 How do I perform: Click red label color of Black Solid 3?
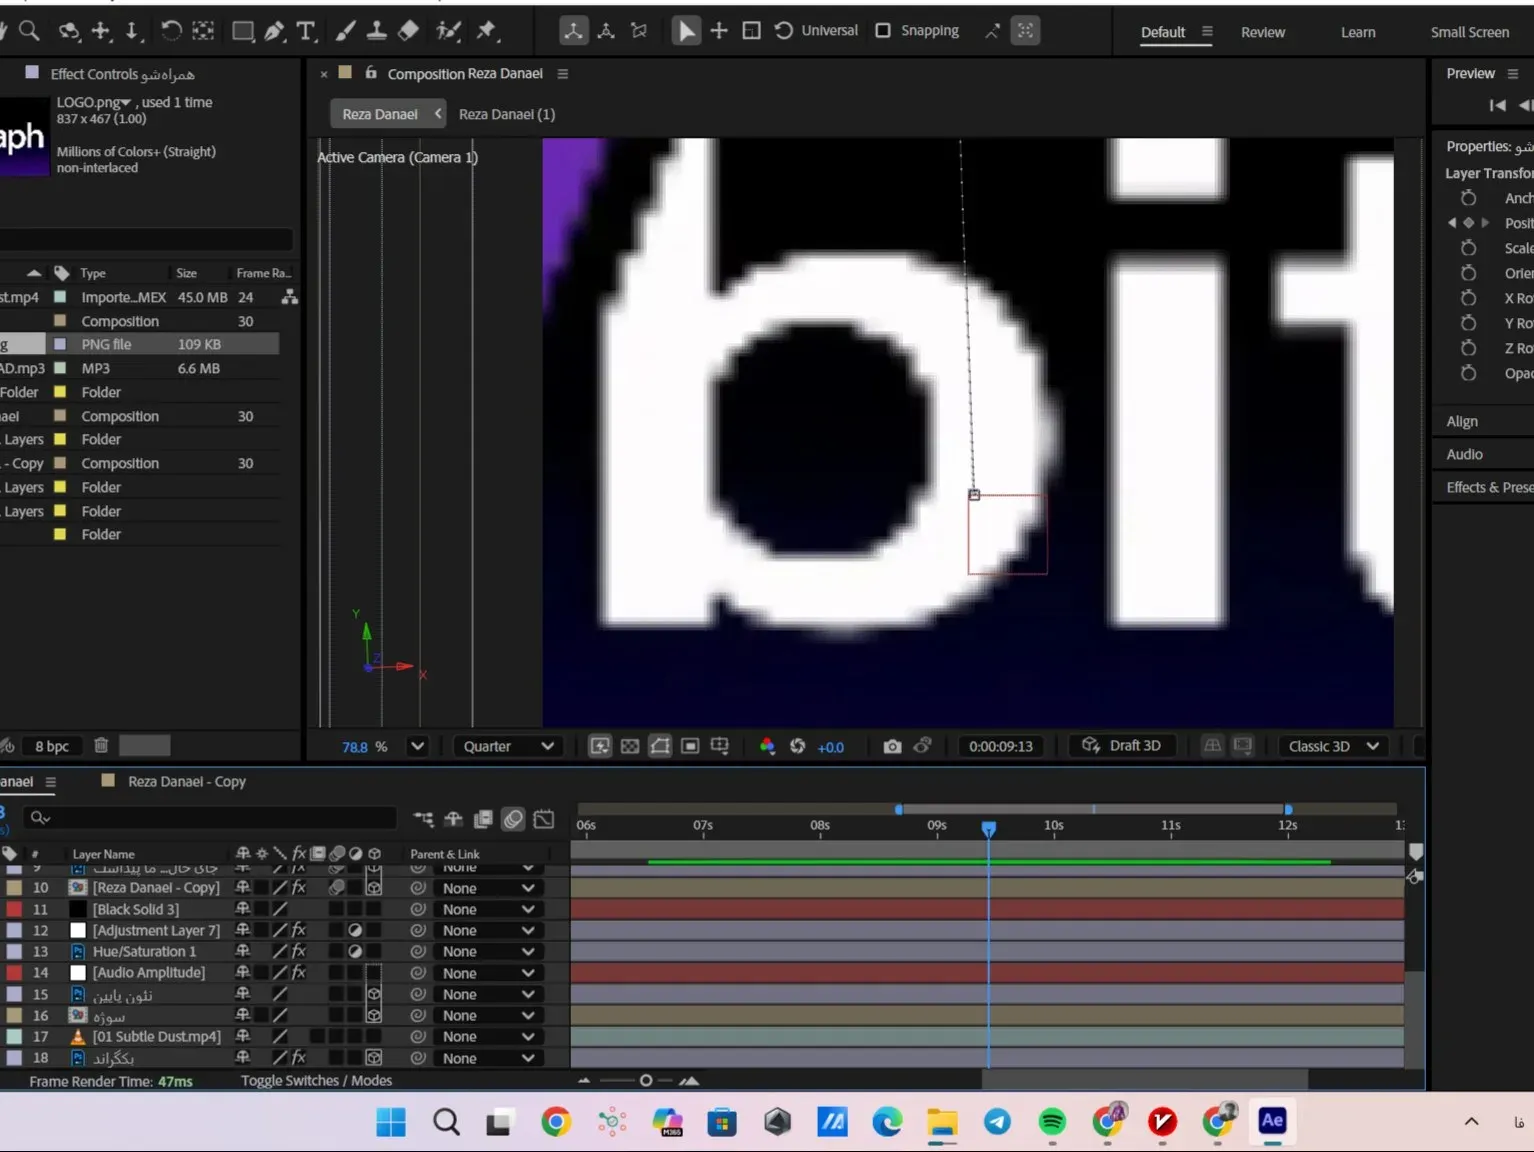point(14,909)
